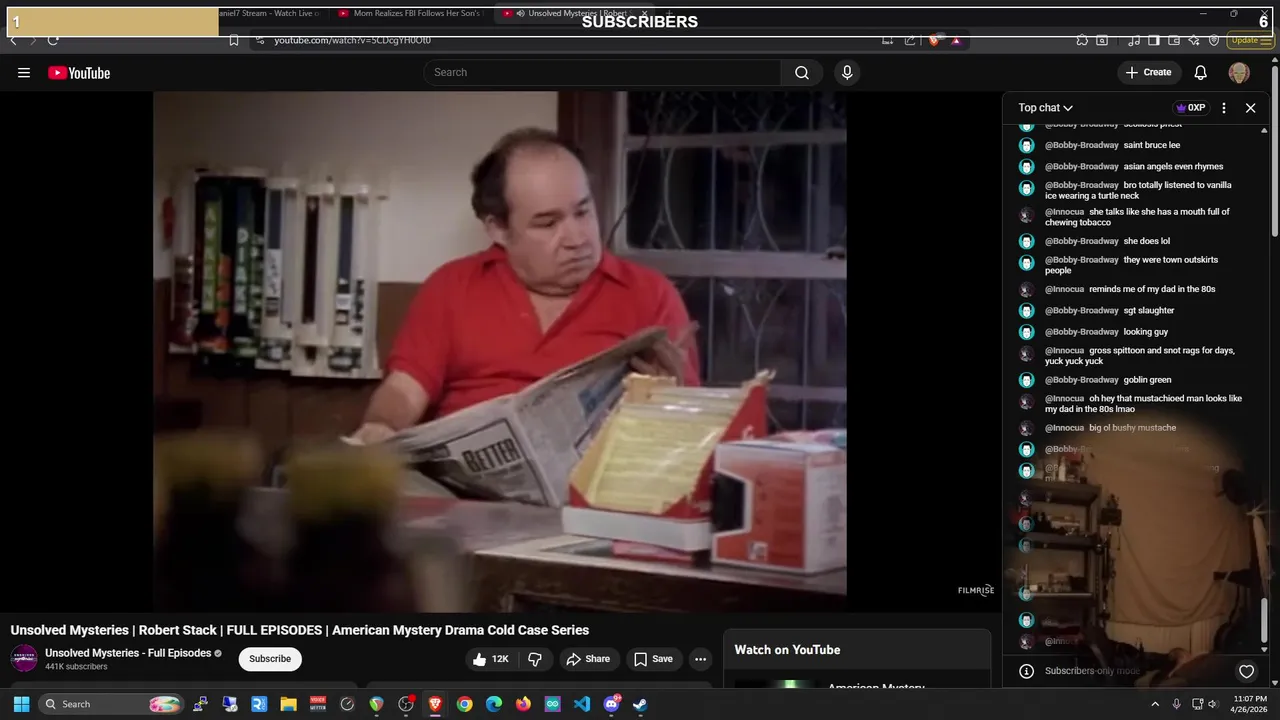Click the system tray volume icon
Image resolution: width=1280 pixels, height=720 pixels.
(x=1213, y=704)
